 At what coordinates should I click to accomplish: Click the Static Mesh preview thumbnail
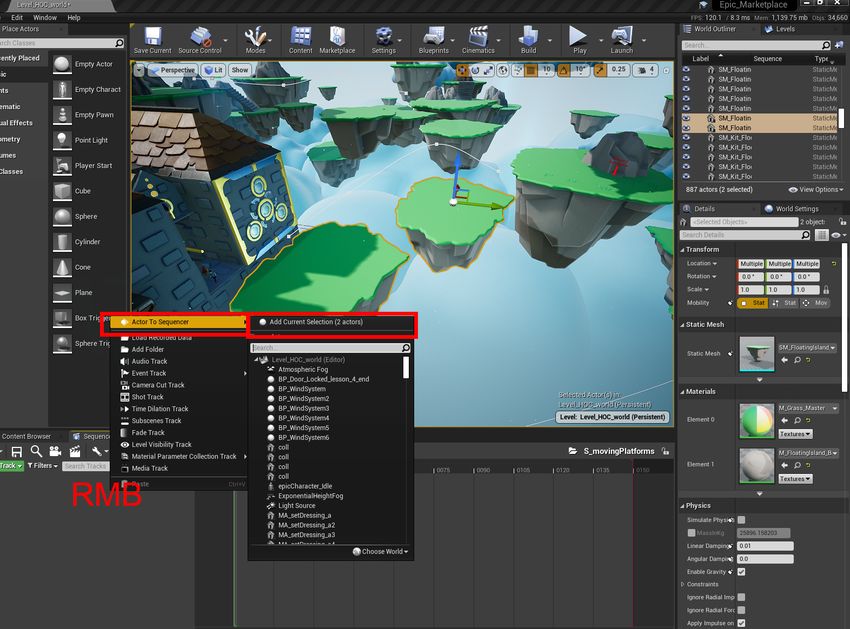tap(757, 354)
